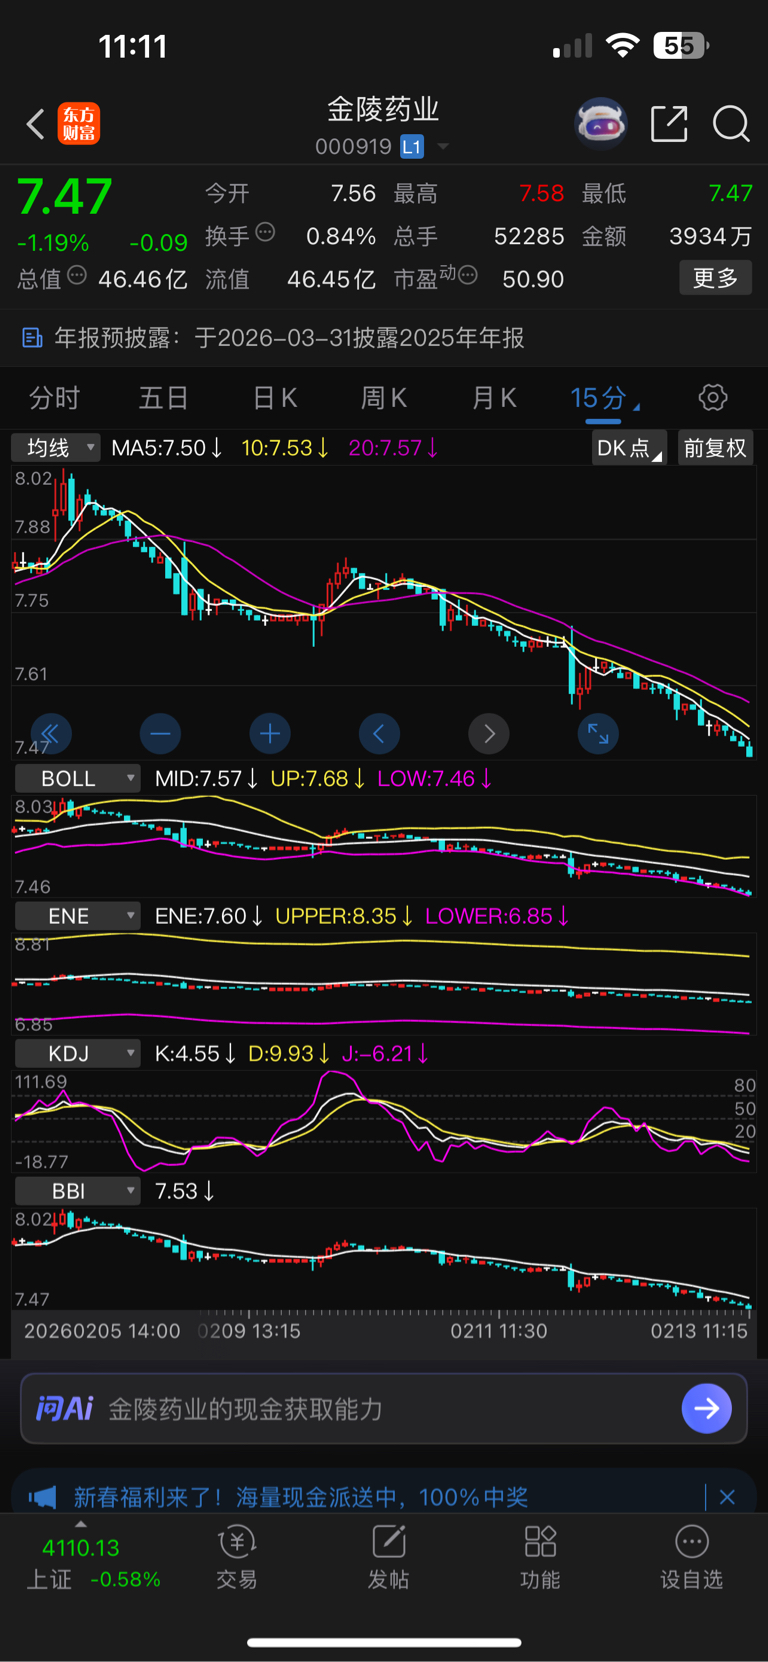The width and height of the screenshot is (768, 1662).
Task: Expand the stock name dropdown arrow
Action: [443, 147]
